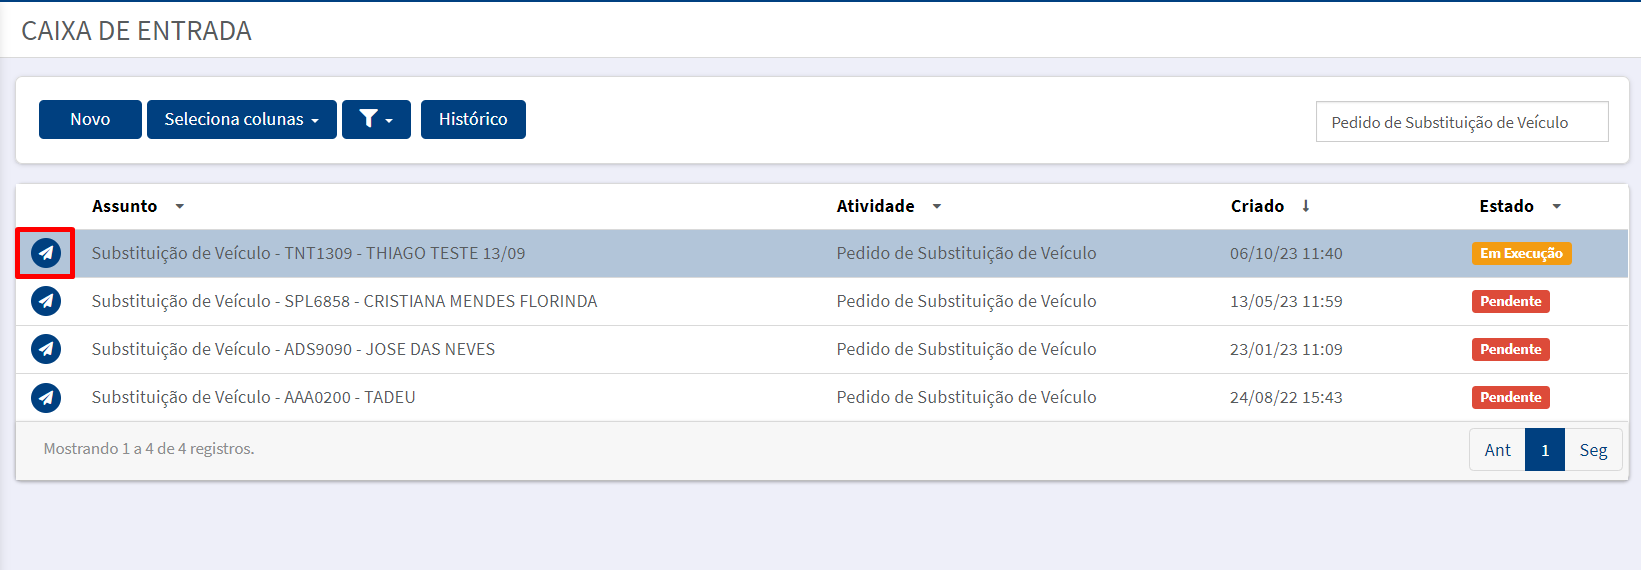The width and height of the screenshot is (1641, 570).
Task: Open the TNT1309 THIAGO TESTE row send icon
Action: [46, 253]
